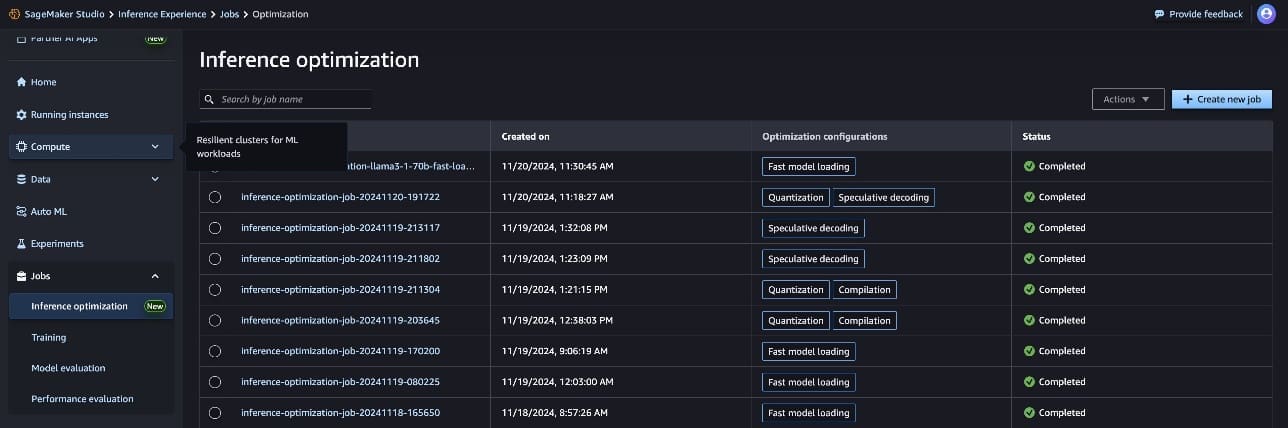This screenshot has width=1288, height=428.
Task: Click the SageMaker Studio logo icon
Action: (13, 14)
